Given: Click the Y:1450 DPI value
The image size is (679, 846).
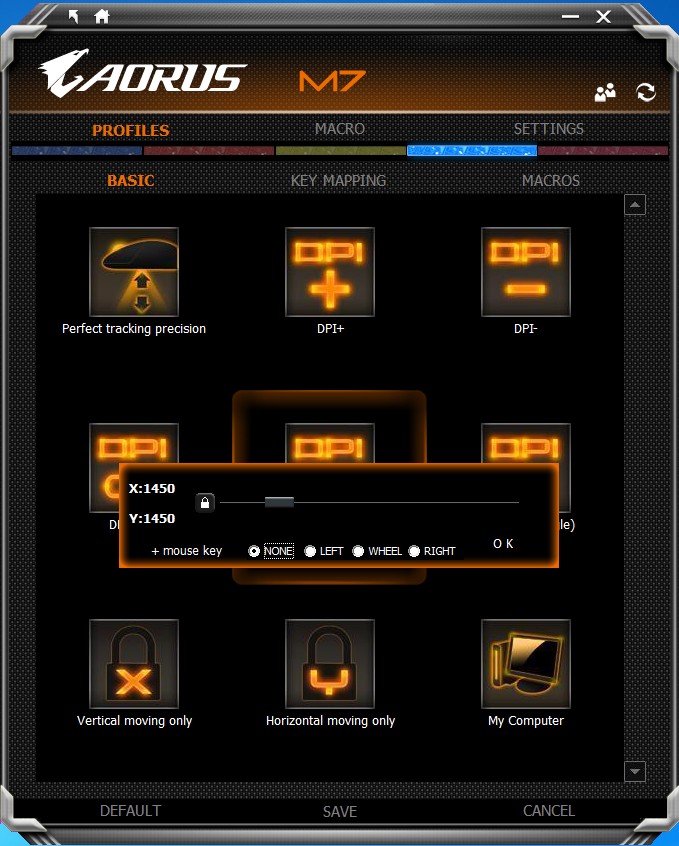Looking at the screenshot, I should (152, 519).
